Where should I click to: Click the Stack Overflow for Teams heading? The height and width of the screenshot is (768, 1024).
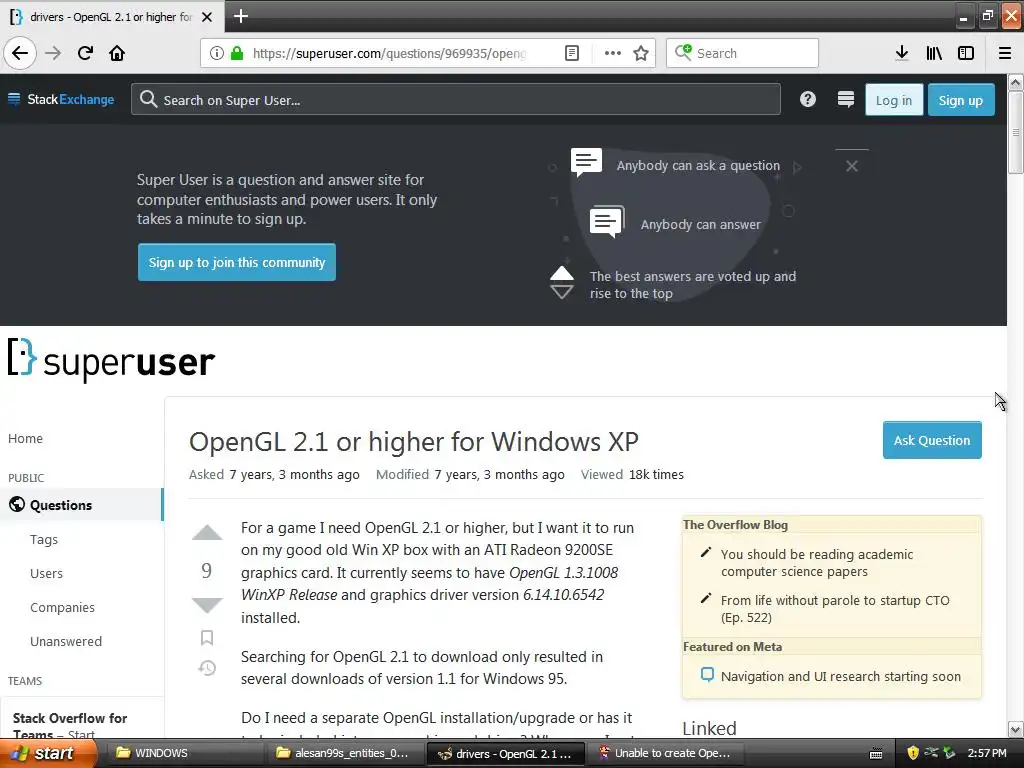point(70,726)
